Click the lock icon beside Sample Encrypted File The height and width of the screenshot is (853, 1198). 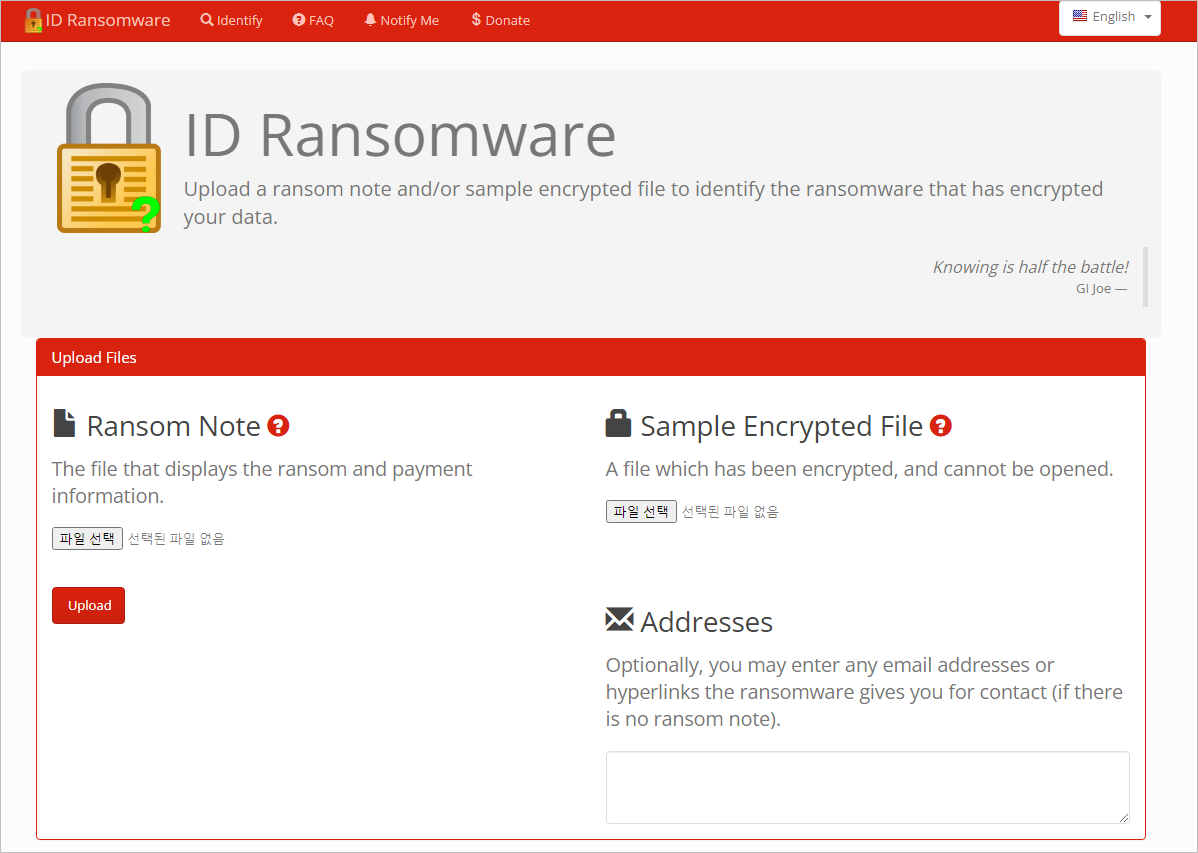coord(618,423)
